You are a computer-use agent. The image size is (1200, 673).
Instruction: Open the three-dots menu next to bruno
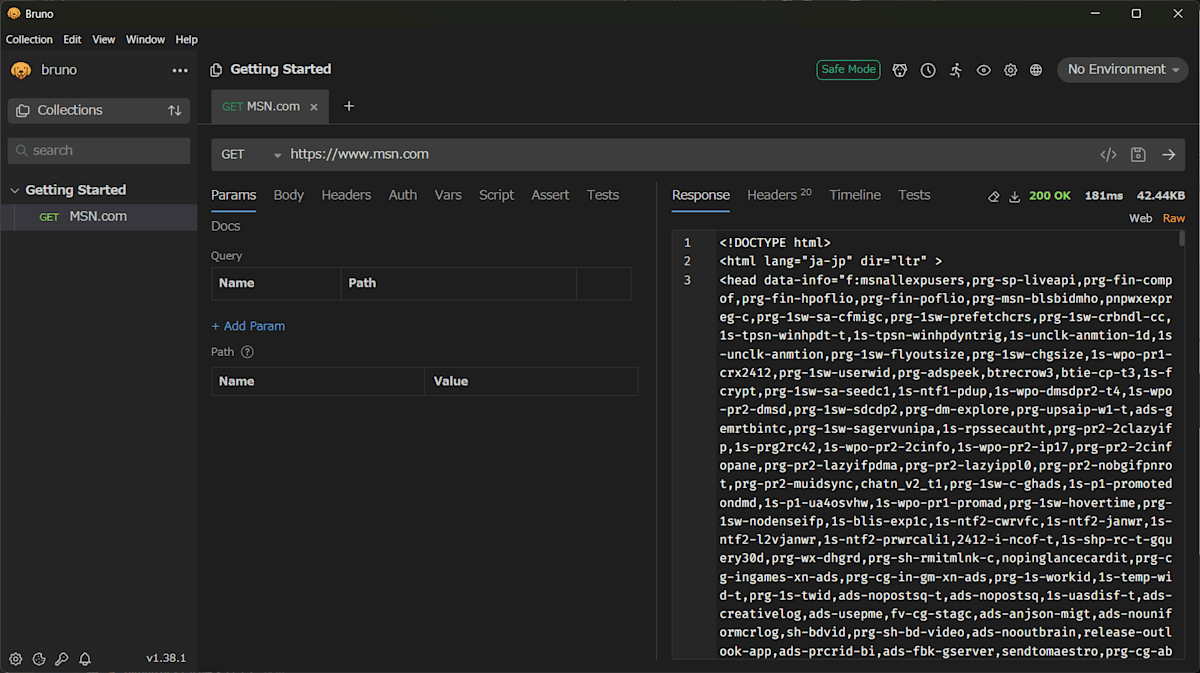click(x=180, y=70)
